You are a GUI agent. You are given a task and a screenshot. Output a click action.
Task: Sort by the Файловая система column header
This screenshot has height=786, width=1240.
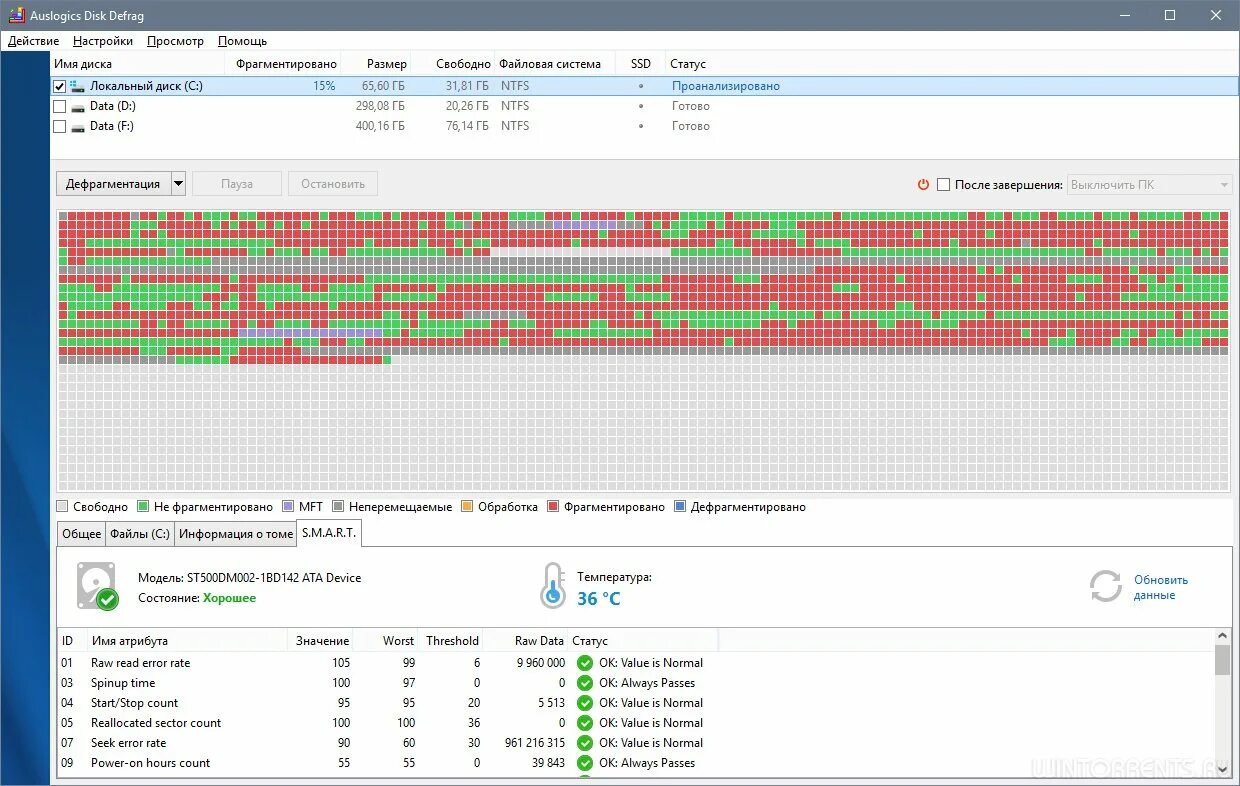555,64
